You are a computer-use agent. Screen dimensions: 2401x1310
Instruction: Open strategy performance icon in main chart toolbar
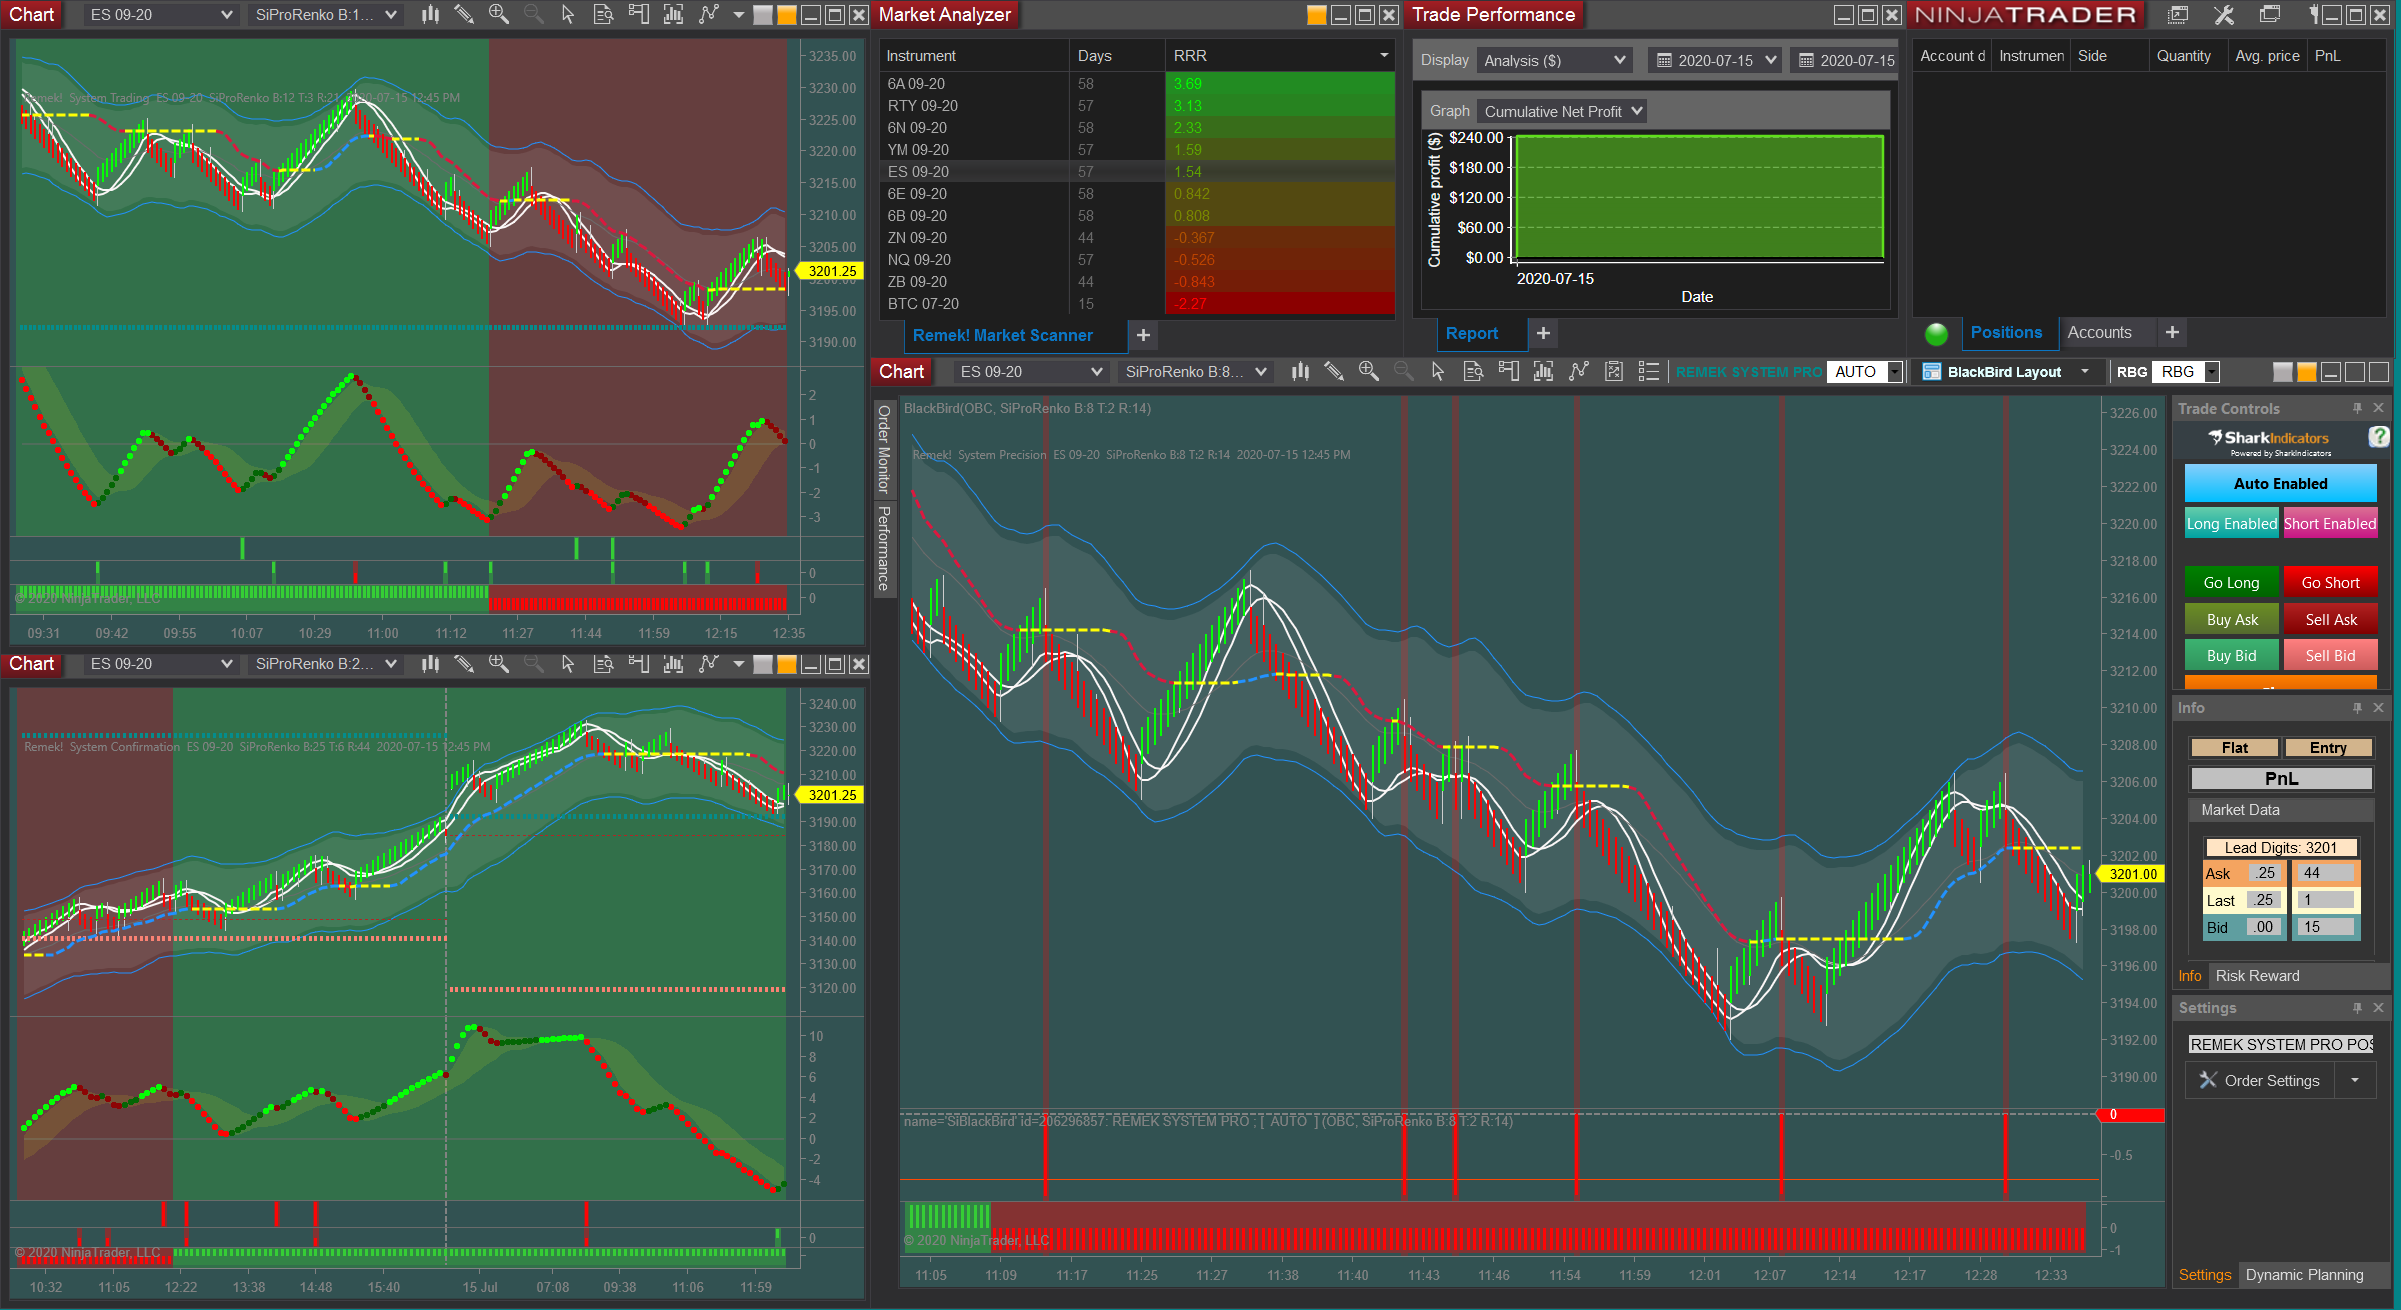[x=1613, y=372]
